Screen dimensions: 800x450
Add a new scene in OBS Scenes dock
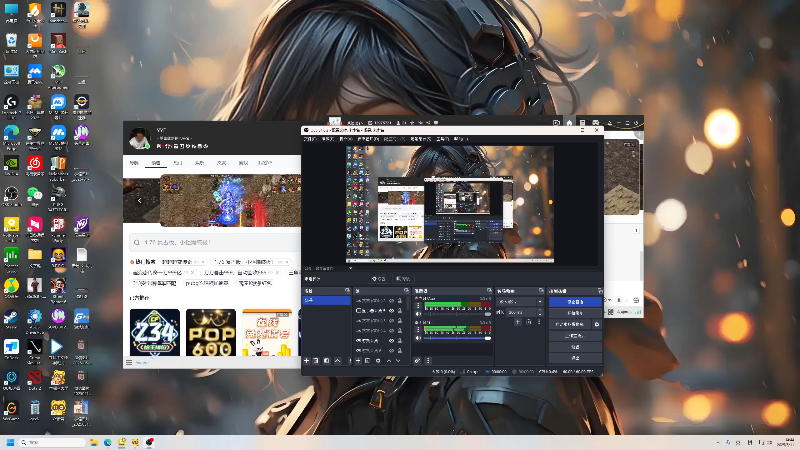pos(307,361)
